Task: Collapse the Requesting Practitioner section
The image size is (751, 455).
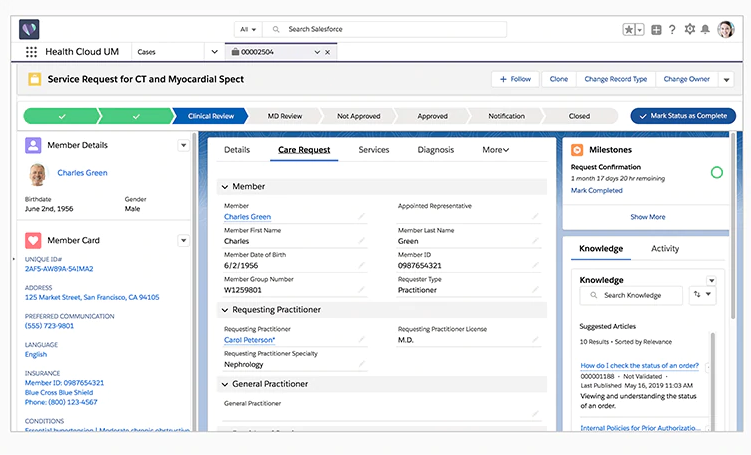Action: point(225,310)
